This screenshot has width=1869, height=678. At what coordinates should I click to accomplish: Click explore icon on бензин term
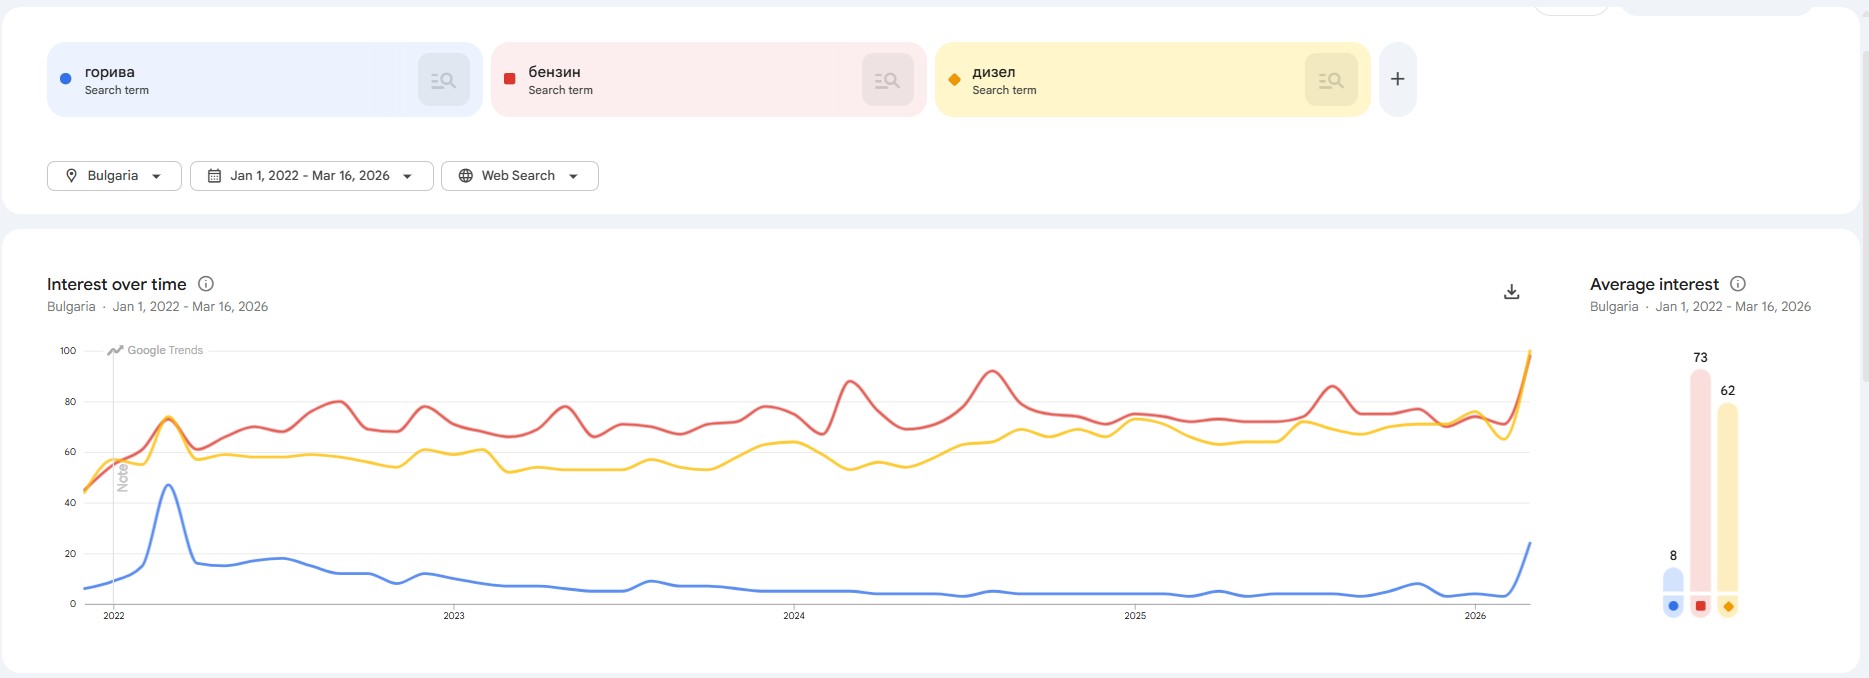tap(887, 80)
